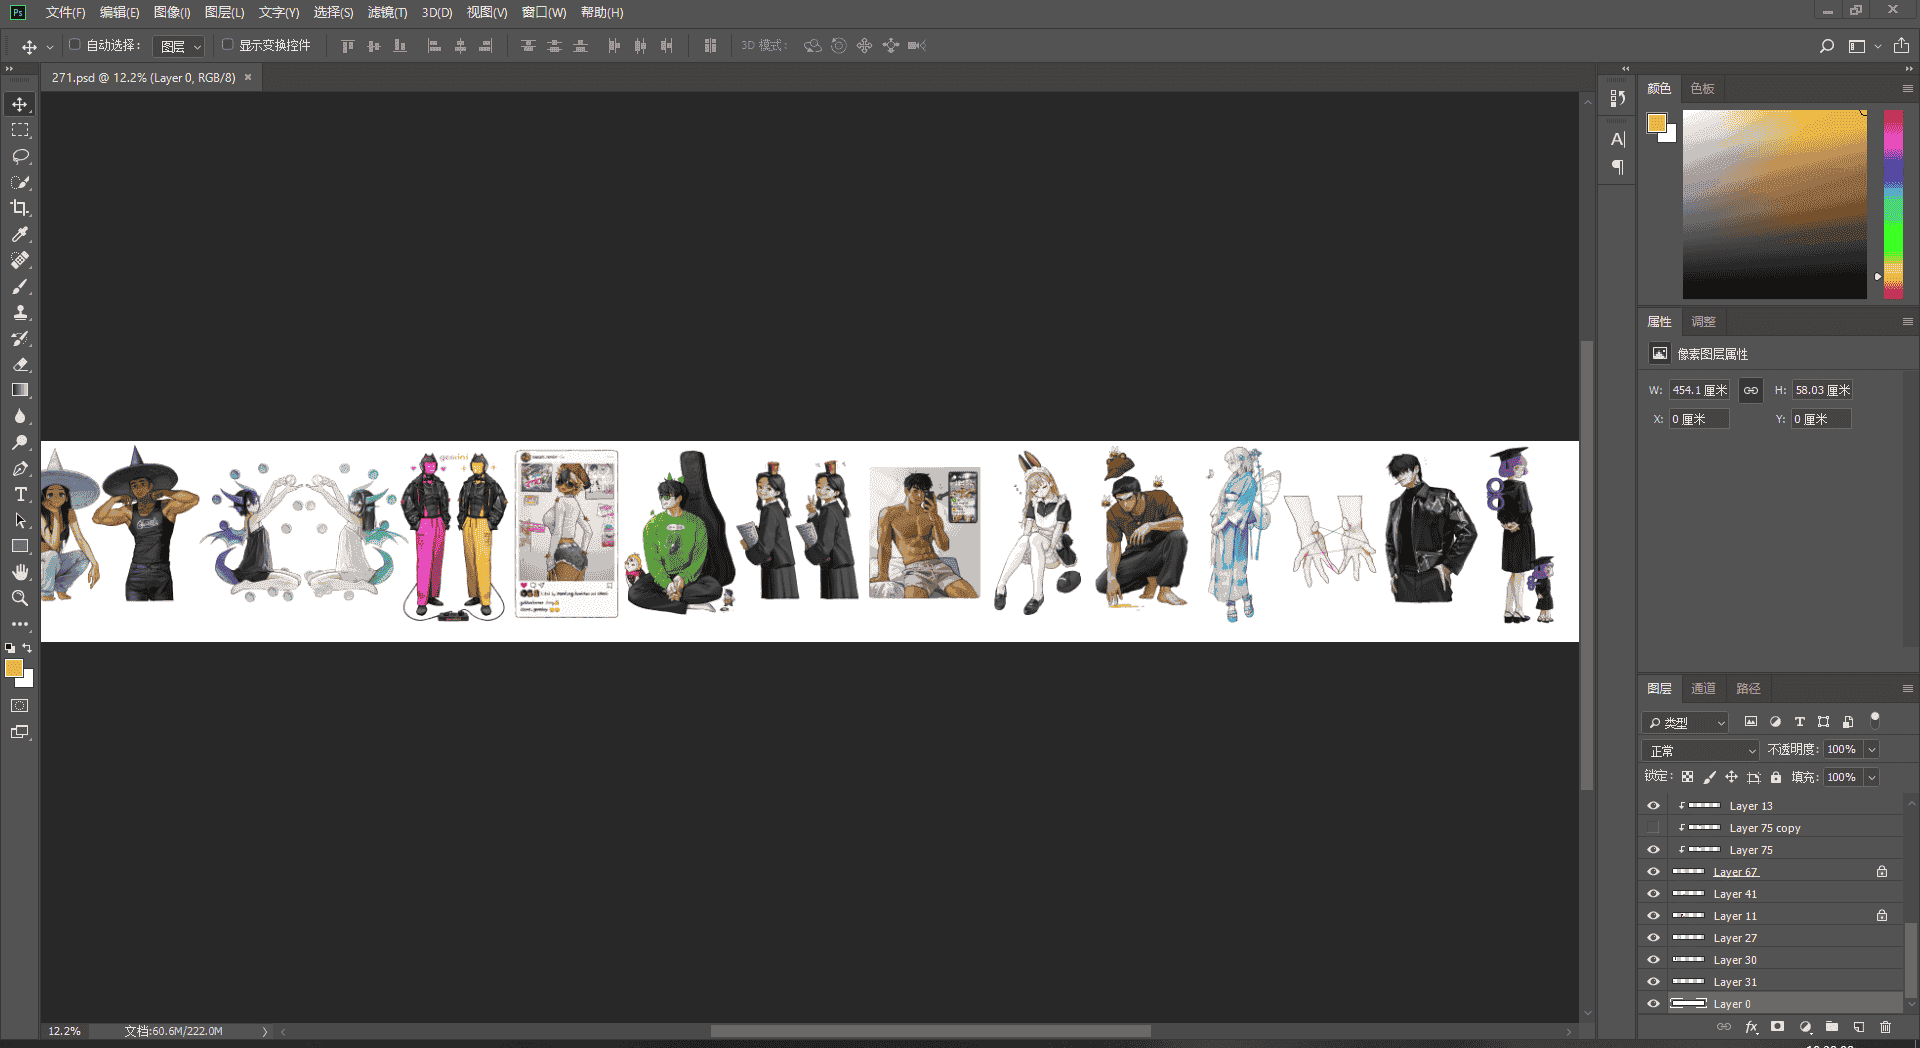
Task: Open the 文件(F) menu
Action: tap(66, 13)
